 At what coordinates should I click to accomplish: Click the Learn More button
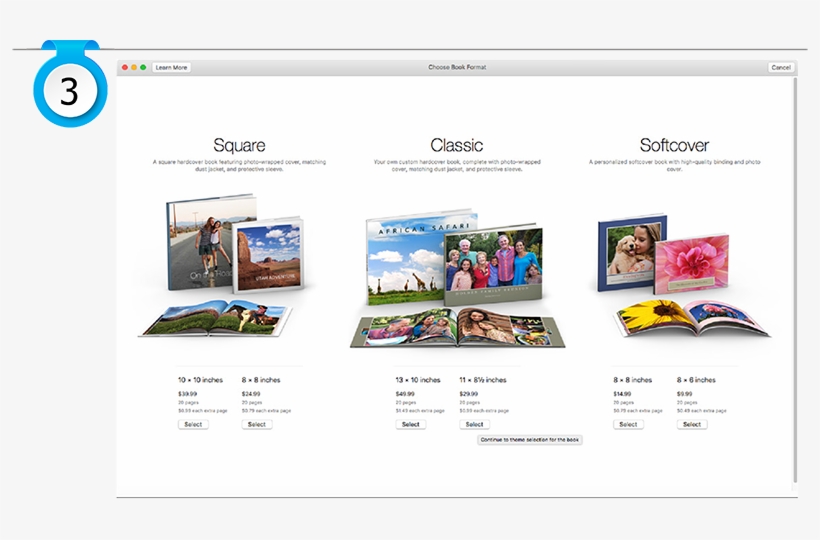[171, 68]
